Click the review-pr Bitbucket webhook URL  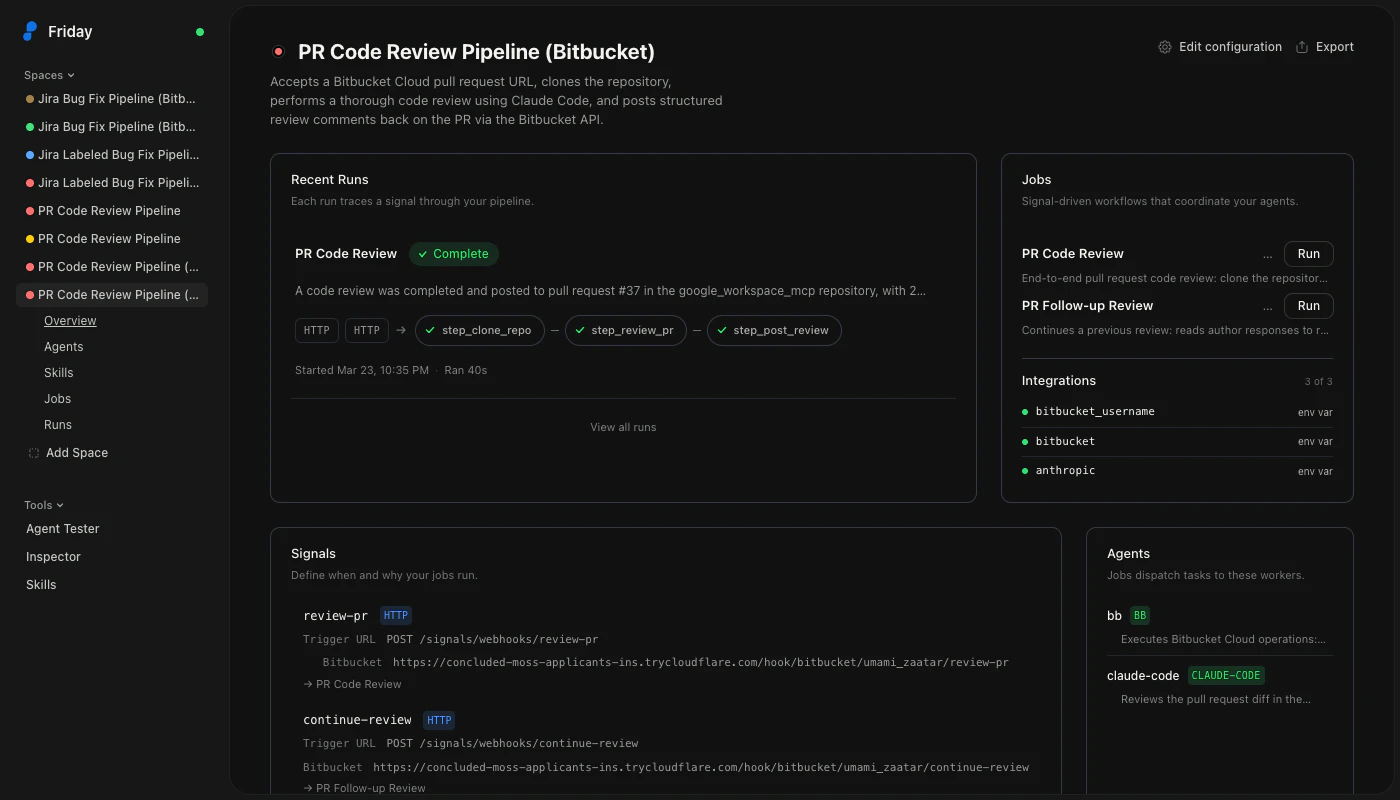[700, 662]
